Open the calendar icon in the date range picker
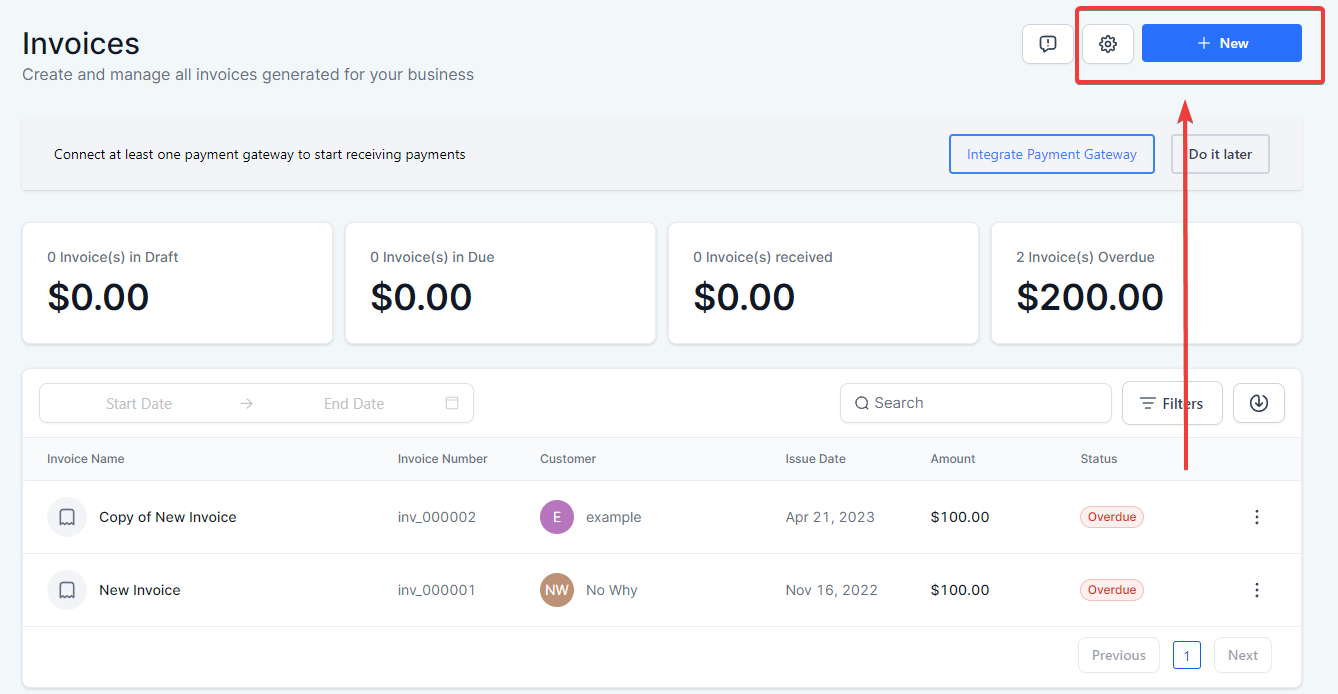 tap(451, 402)
